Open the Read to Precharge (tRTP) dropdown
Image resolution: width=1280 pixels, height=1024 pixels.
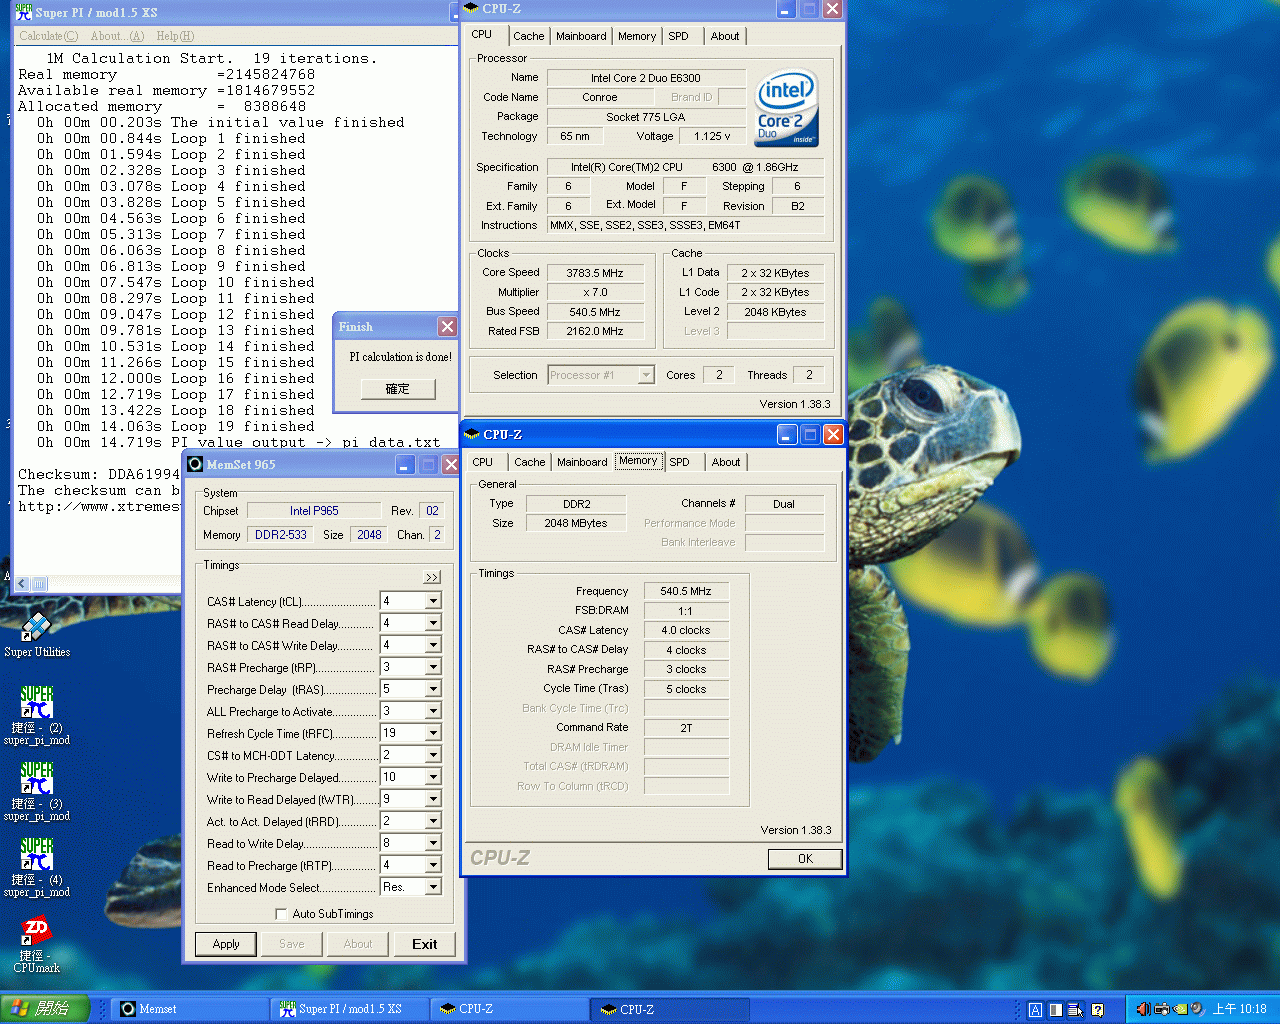433,865
